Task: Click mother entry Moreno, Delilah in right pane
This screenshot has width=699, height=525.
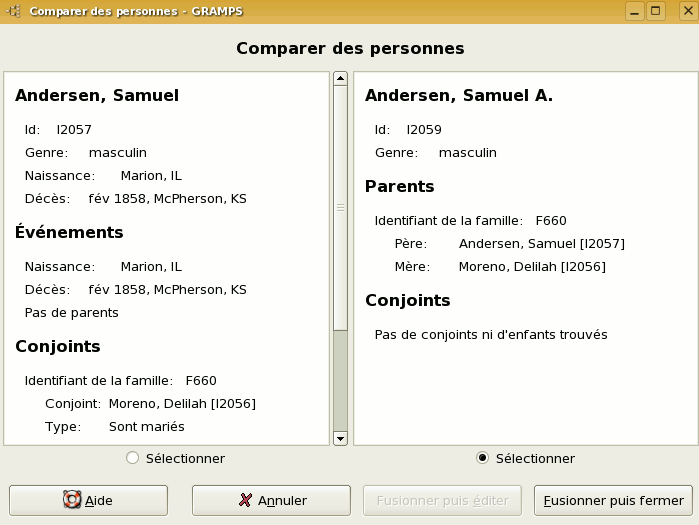Action: (531, 266)
